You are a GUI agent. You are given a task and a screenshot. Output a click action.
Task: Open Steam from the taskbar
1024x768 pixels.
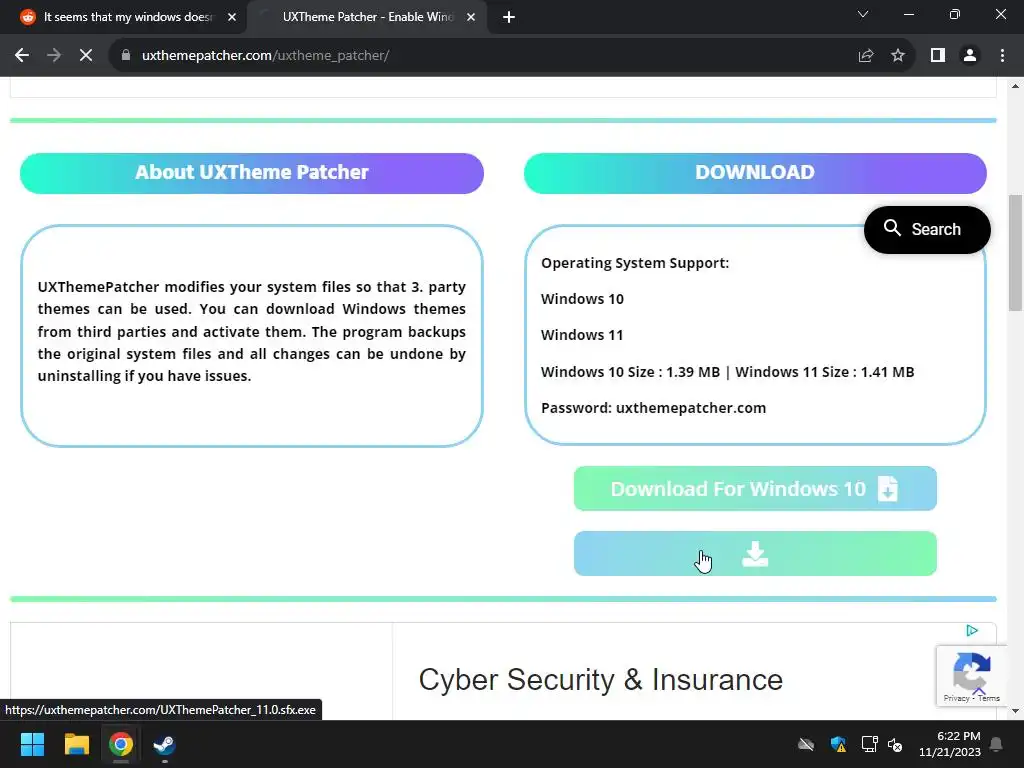165,744
